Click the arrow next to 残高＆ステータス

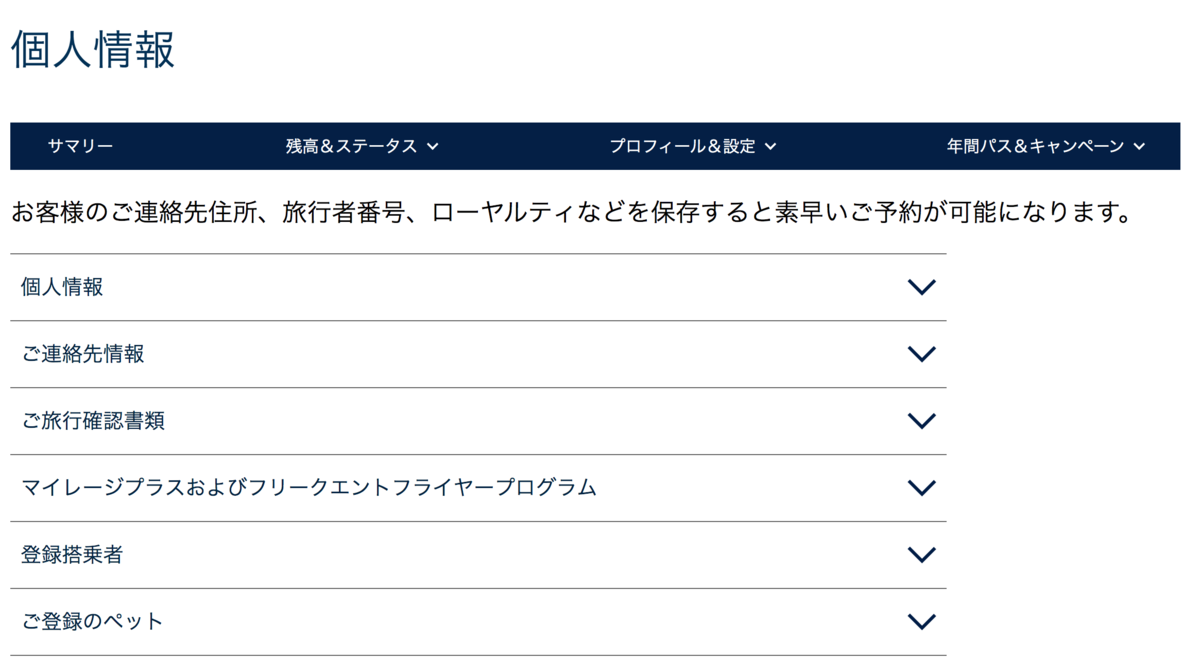[x=432, y=146]
